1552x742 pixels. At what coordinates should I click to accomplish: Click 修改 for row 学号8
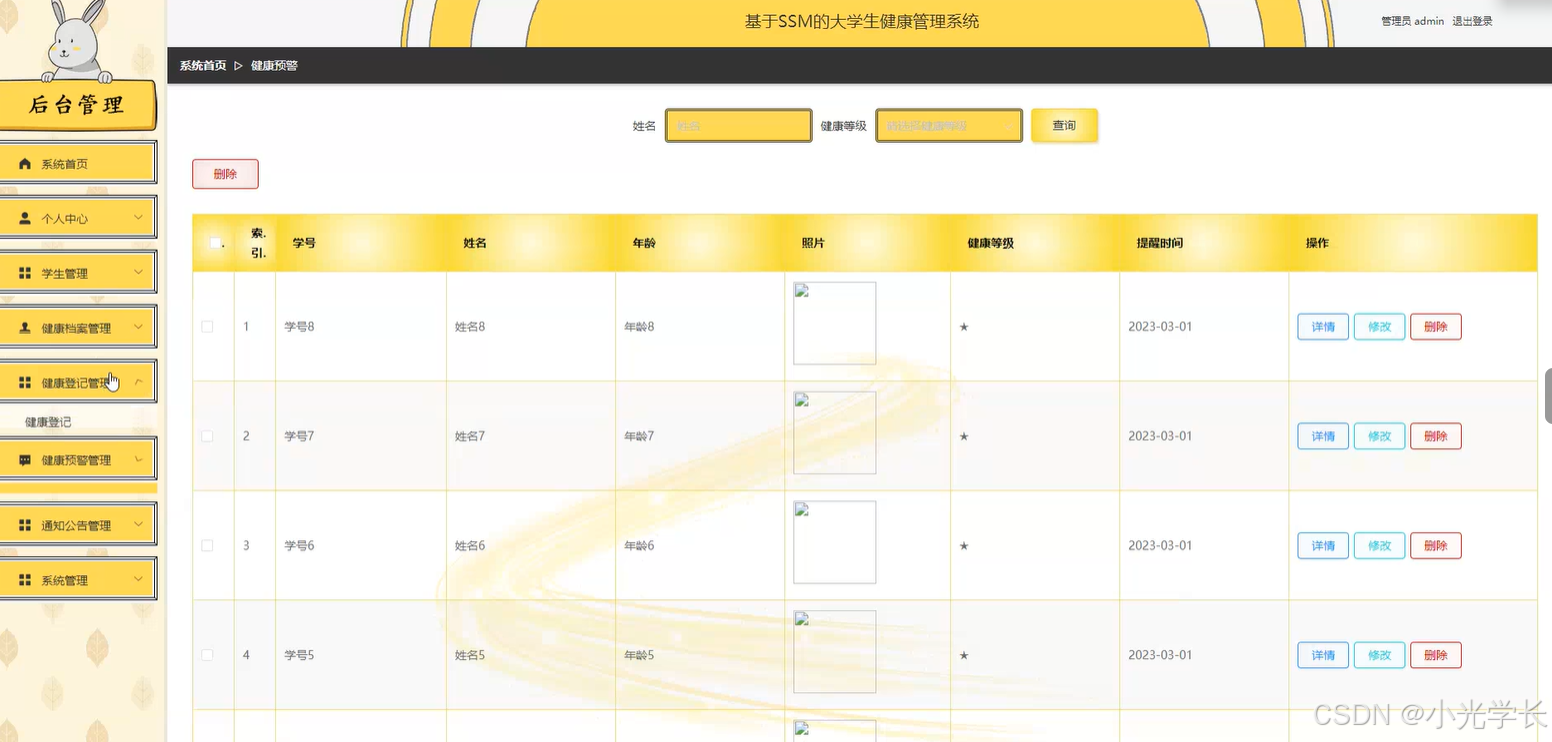(x=1379, y=327)
